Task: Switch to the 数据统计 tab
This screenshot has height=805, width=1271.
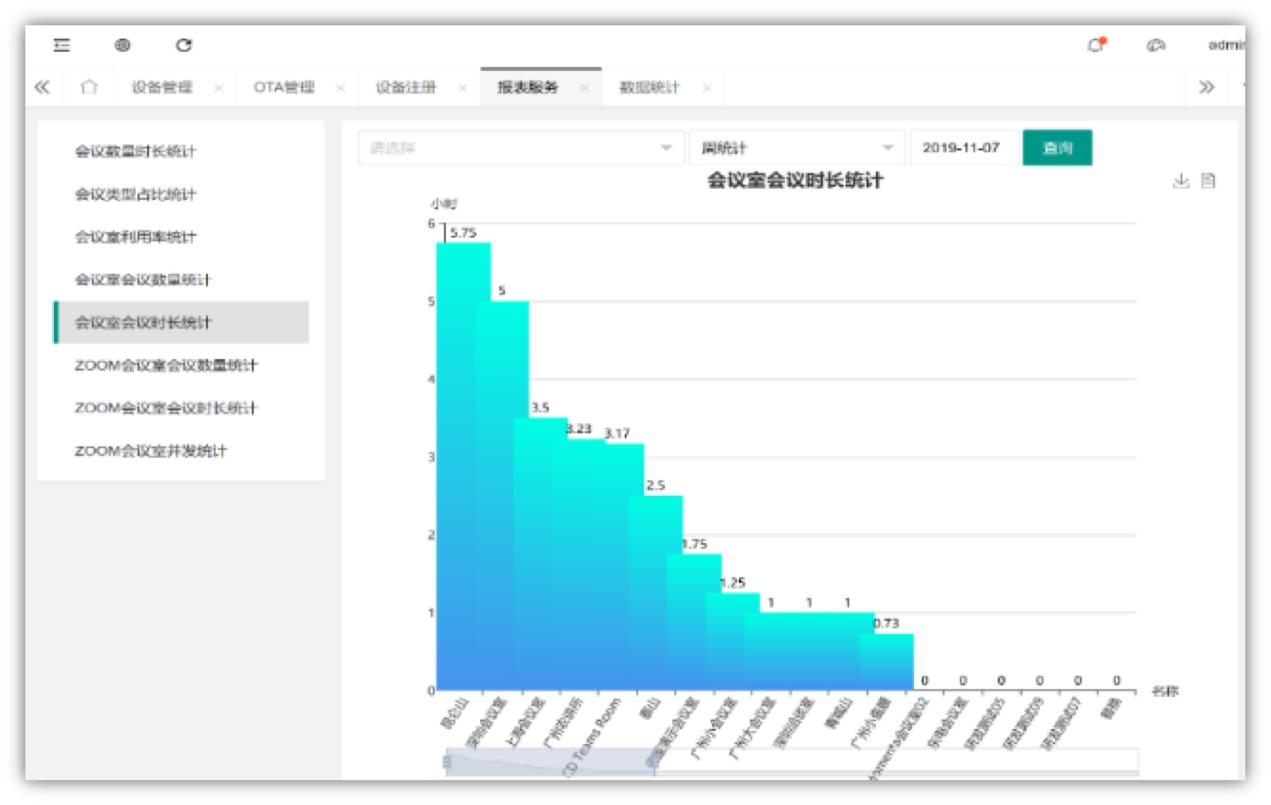Action: 648,88
